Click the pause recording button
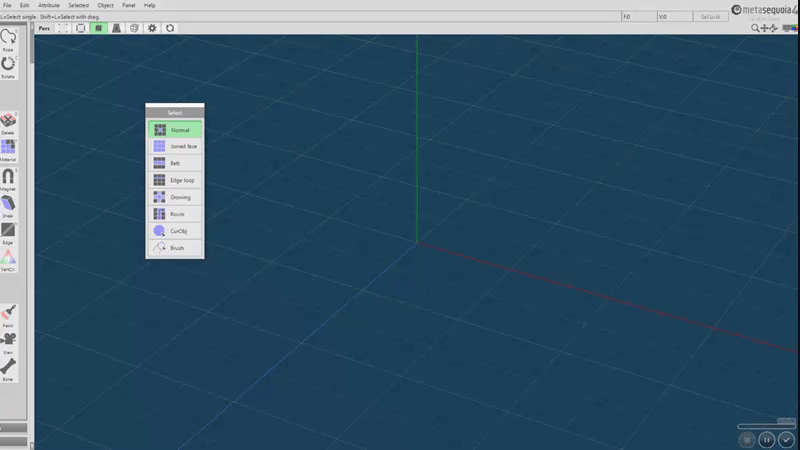Image resolution: width=800 pixels, height=450 pixels. pos(766,440)
